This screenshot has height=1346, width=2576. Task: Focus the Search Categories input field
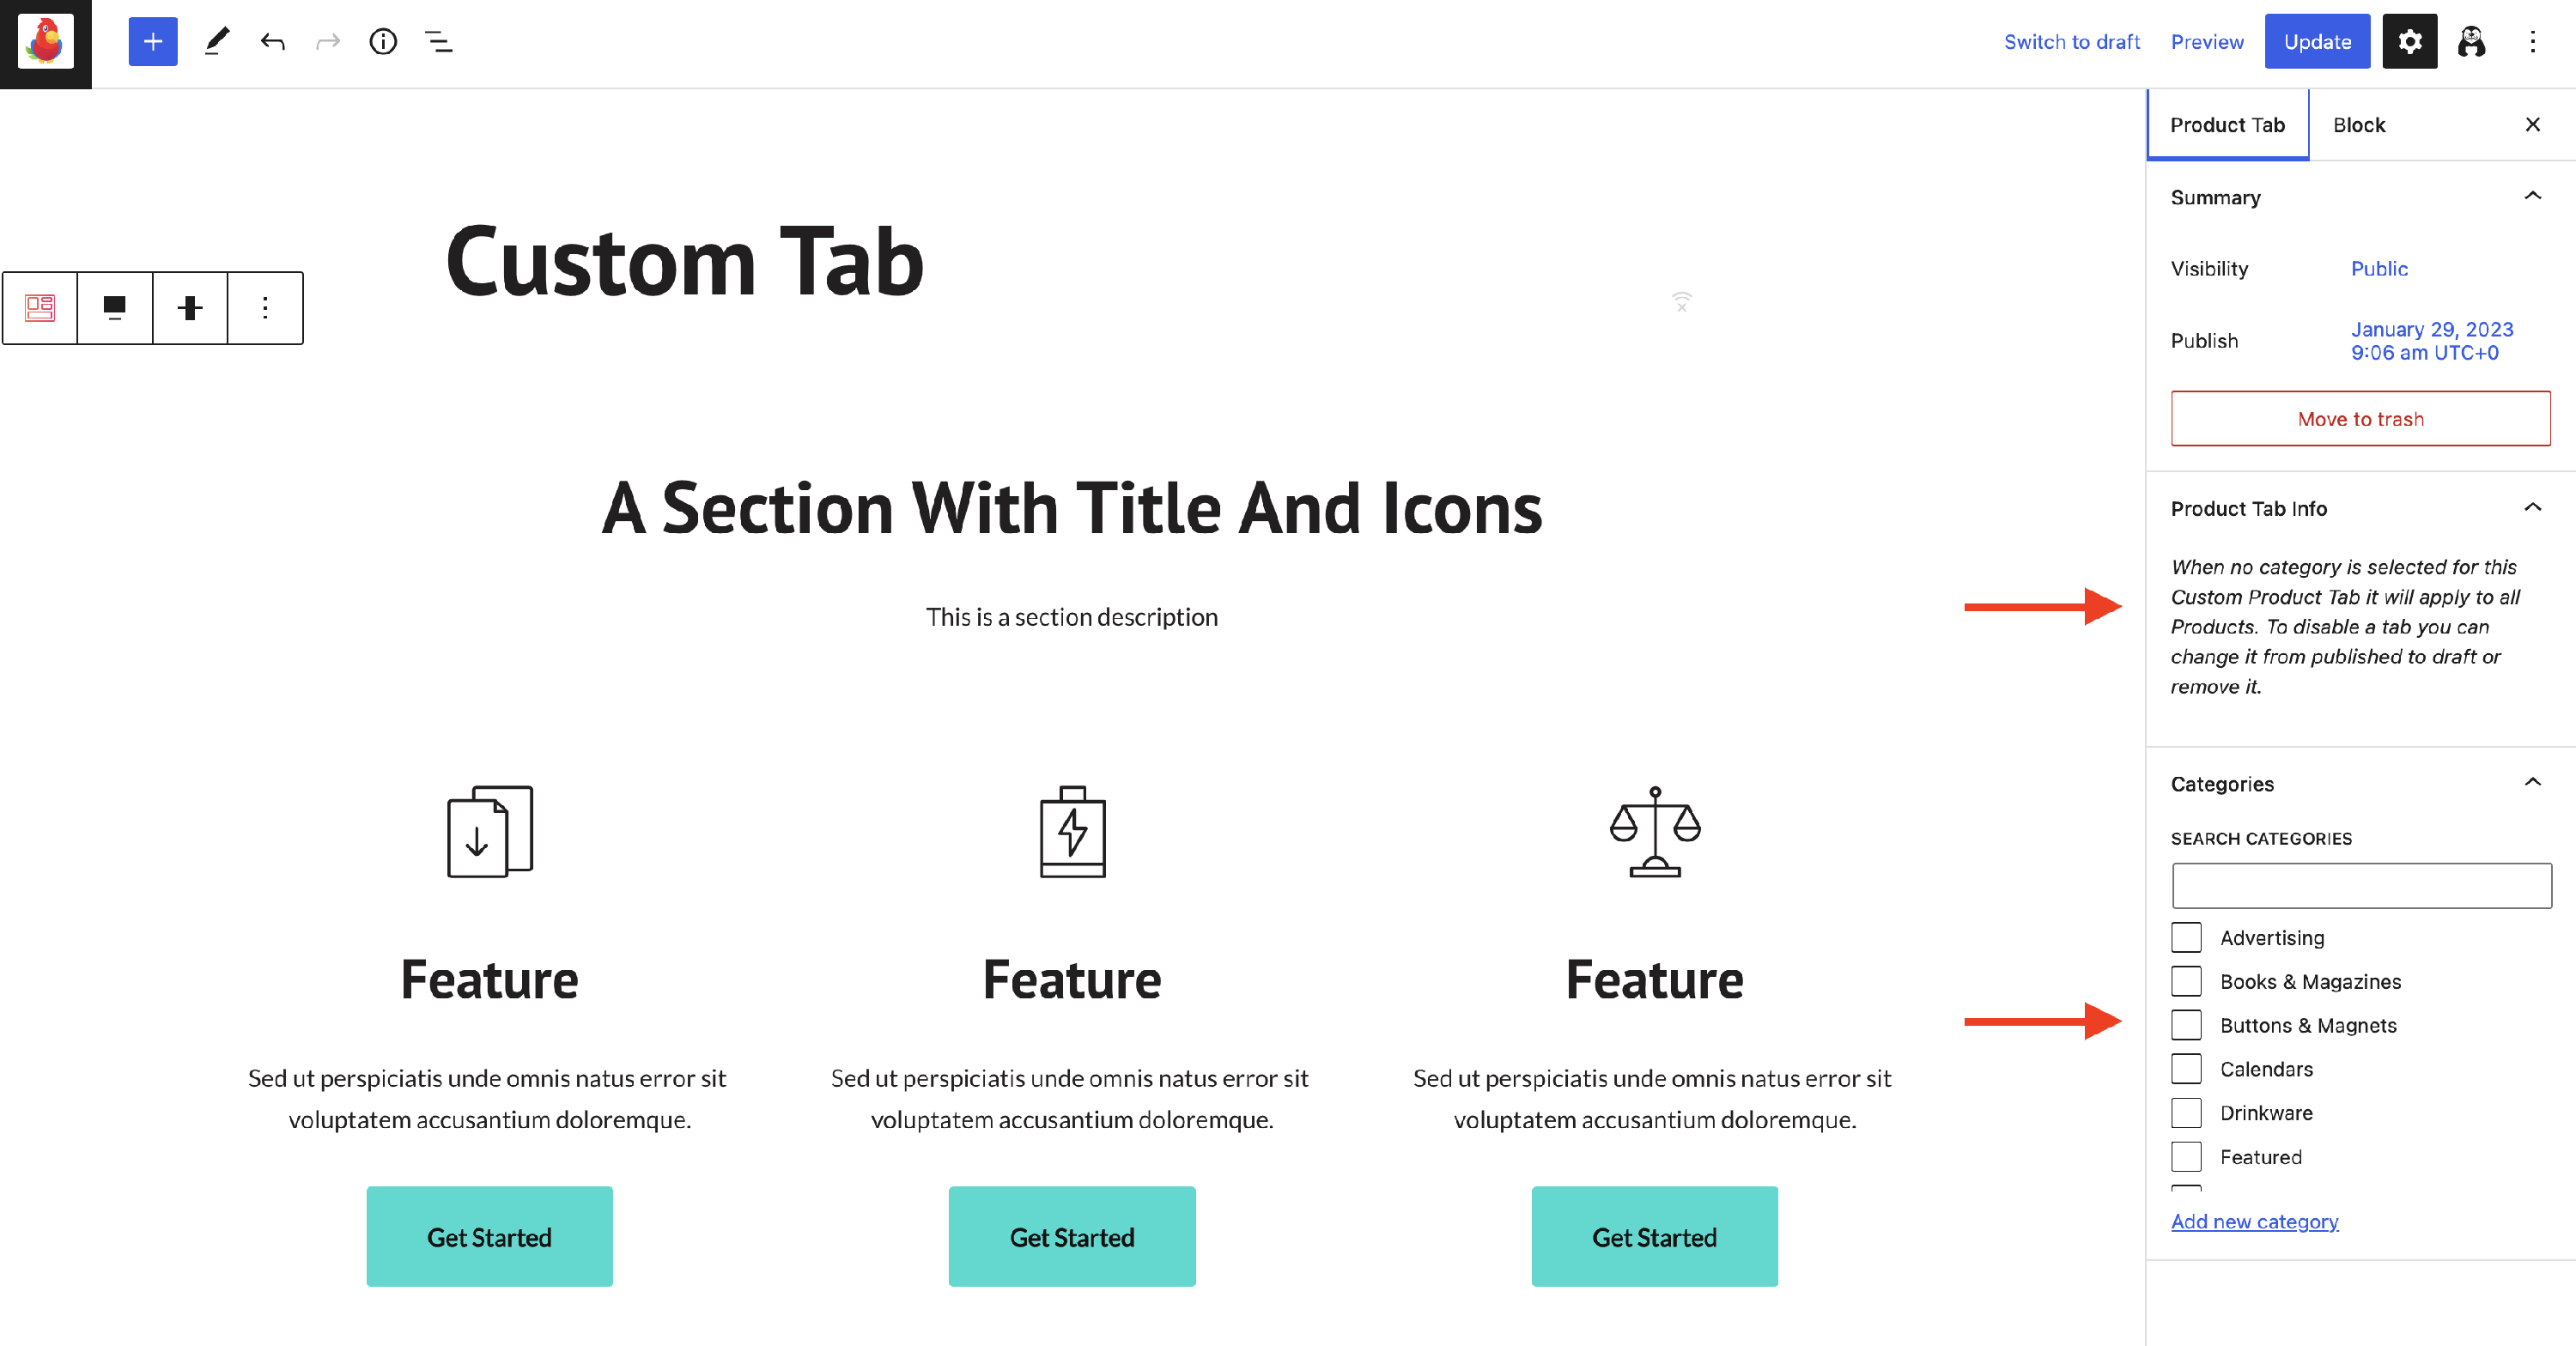(x=2360, y=886)
